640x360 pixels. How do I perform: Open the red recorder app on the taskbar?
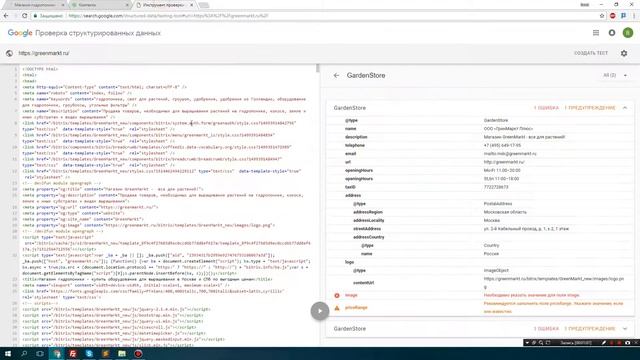click(x=138, y=353)
